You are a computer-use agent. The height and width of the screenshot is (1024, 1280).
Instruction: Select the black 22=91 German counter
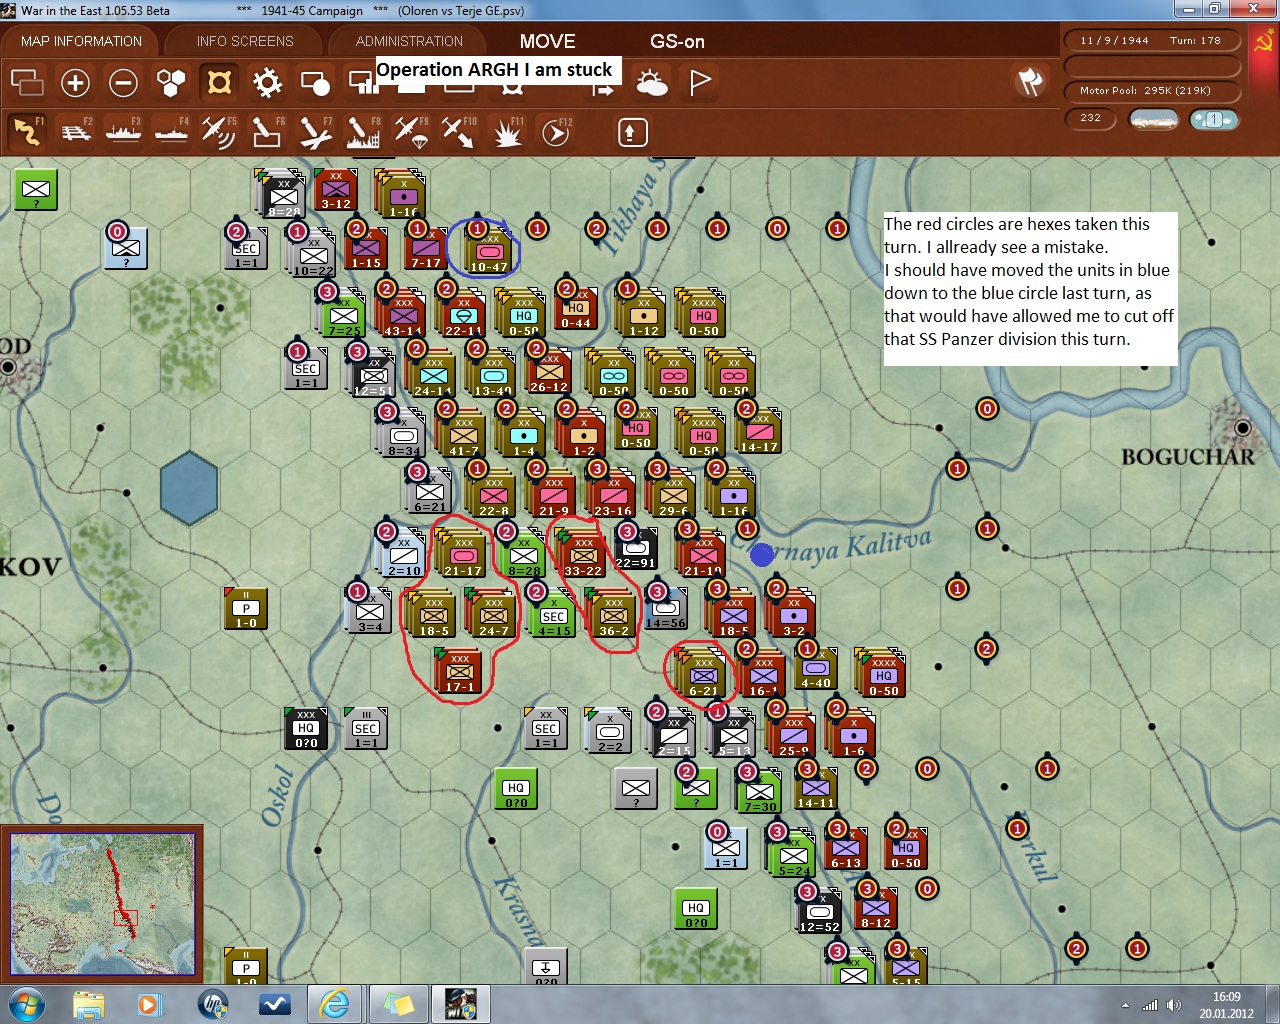coord(635,549)
